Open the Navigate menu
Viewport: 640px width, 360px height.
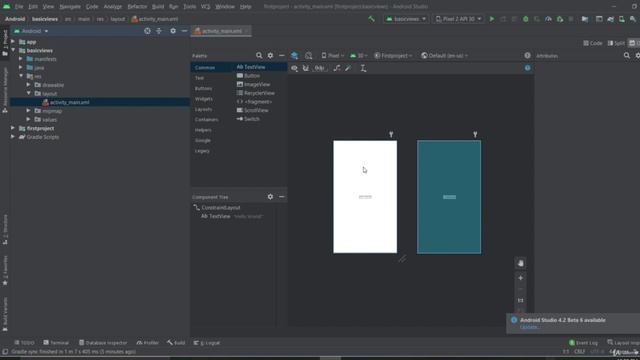click(70, 7)
